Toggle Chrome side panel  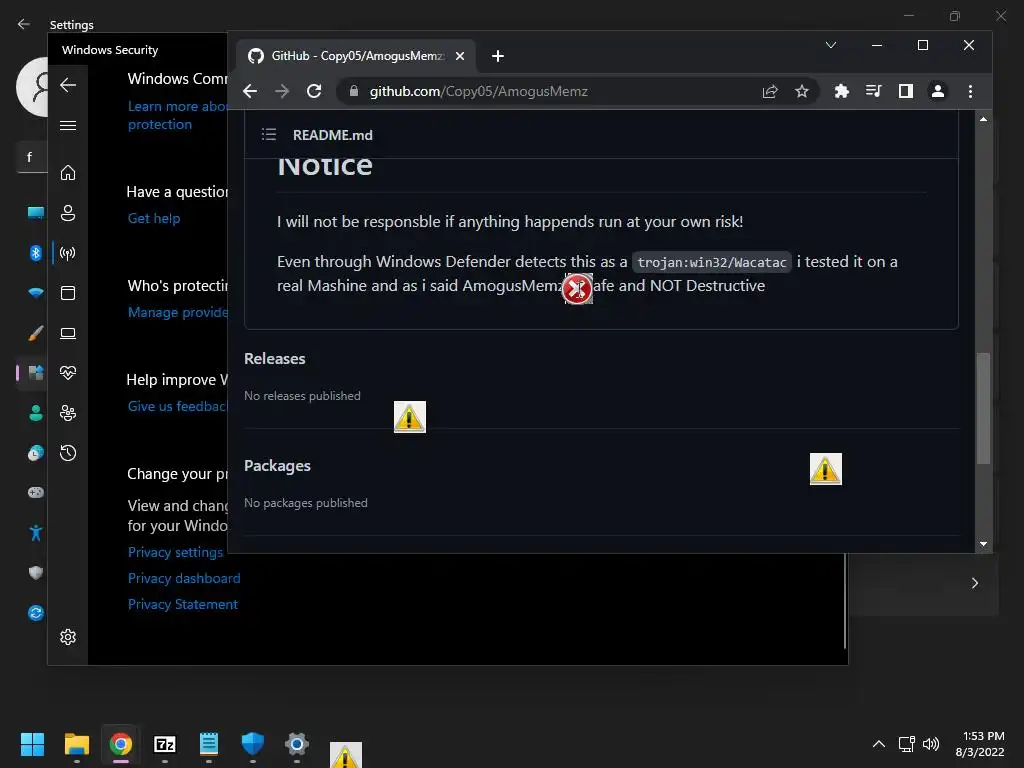coord(906,91)
